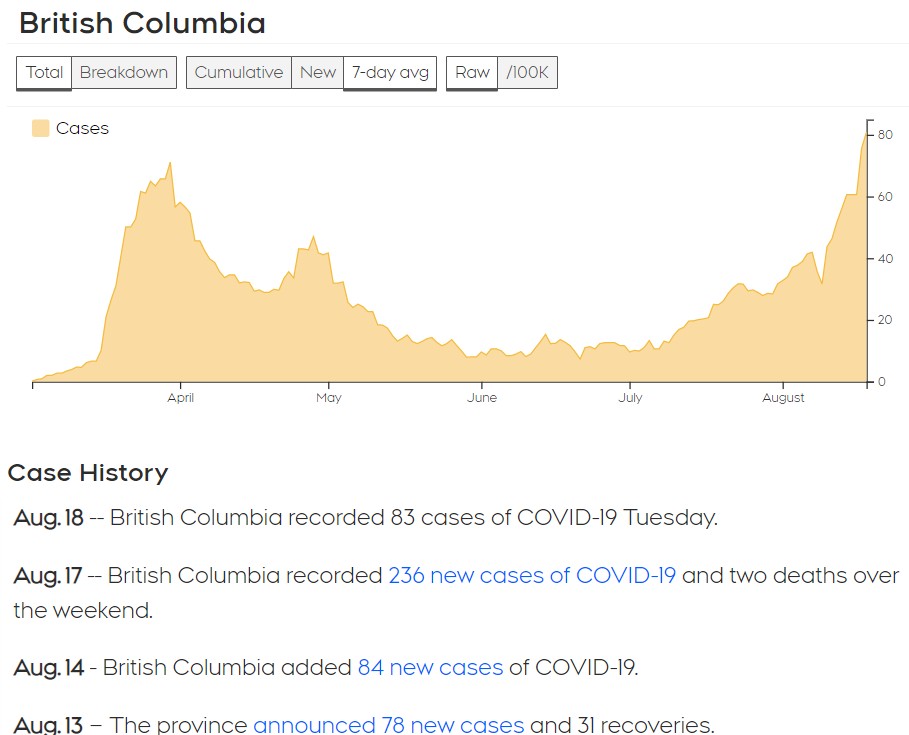
Task: Click the Cases legend label
Action: coord(82,128)
